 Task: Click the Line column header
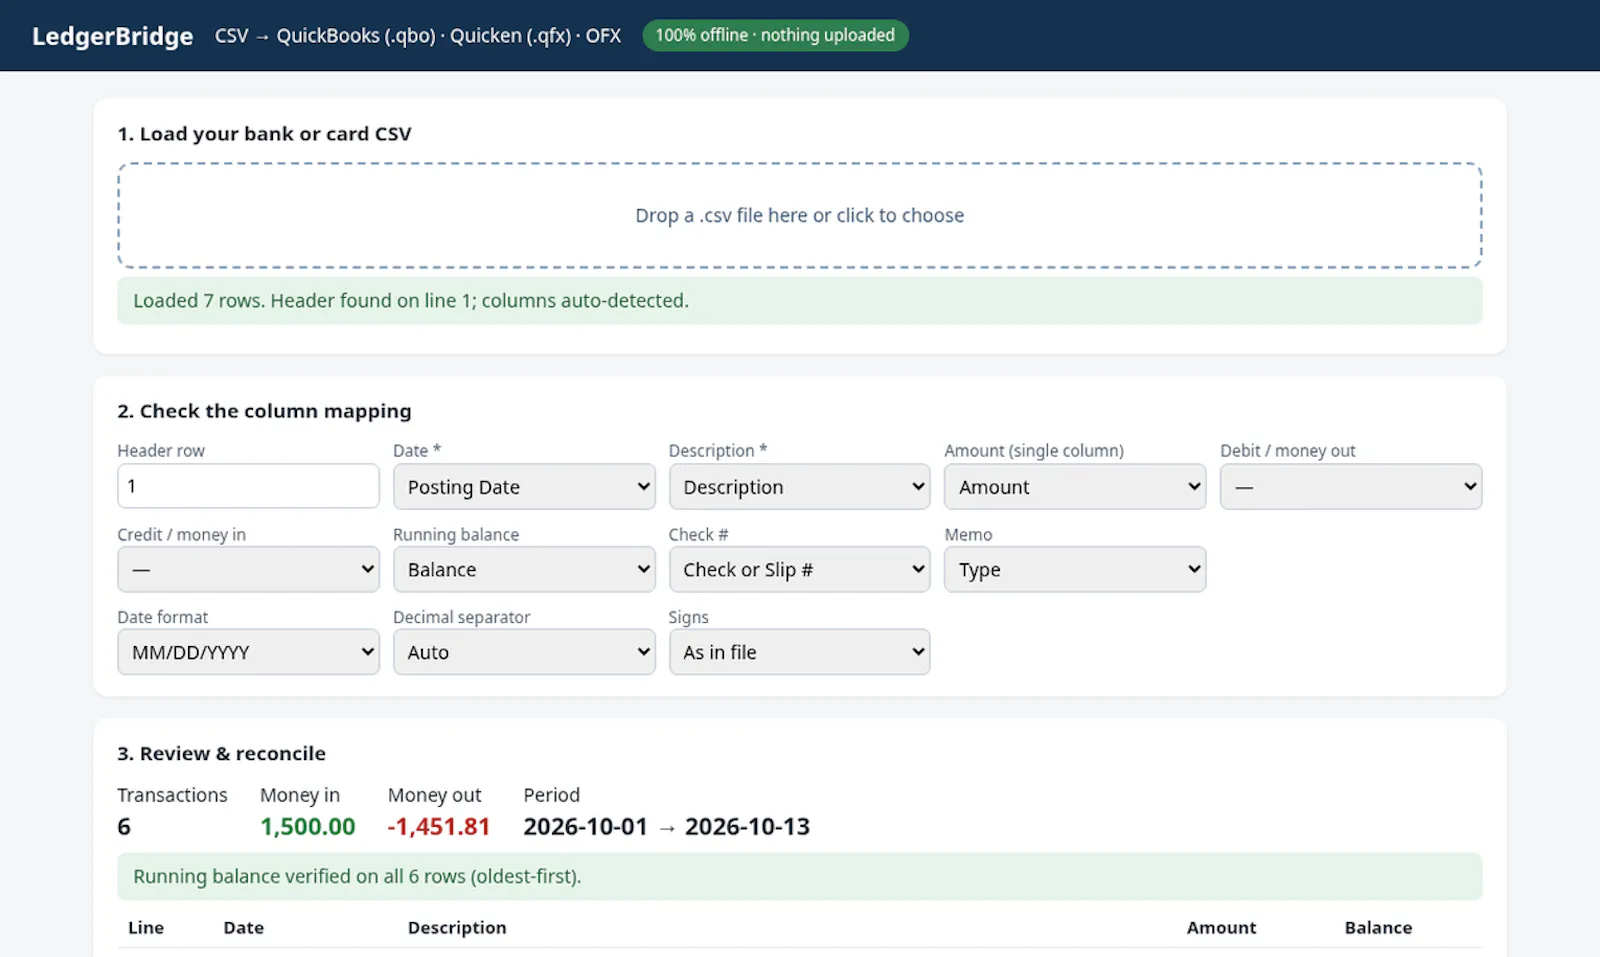pyautogui.click(x=146, y=928)
